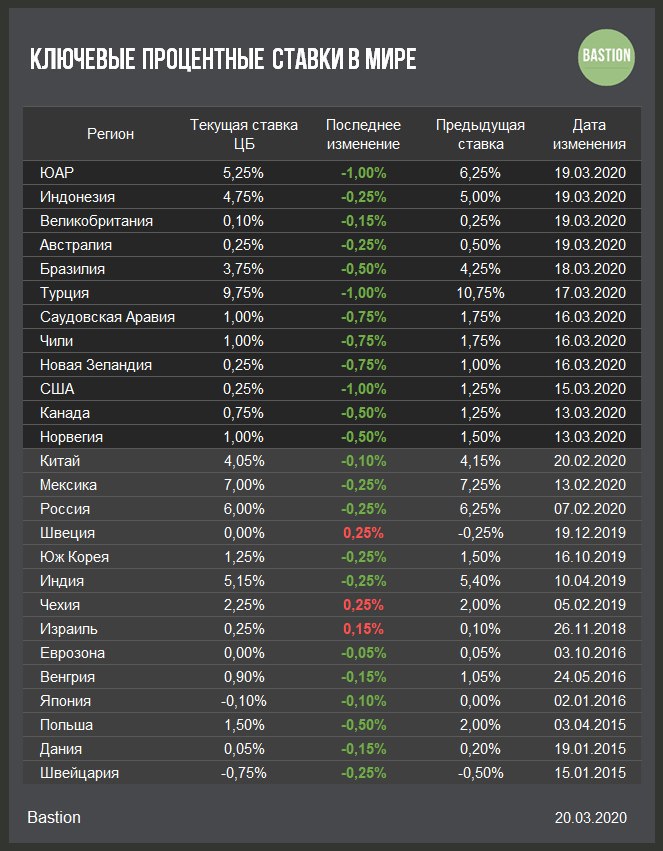Click the 'Великобритания' region name
The image size is (663, 851).
point(96,221)
